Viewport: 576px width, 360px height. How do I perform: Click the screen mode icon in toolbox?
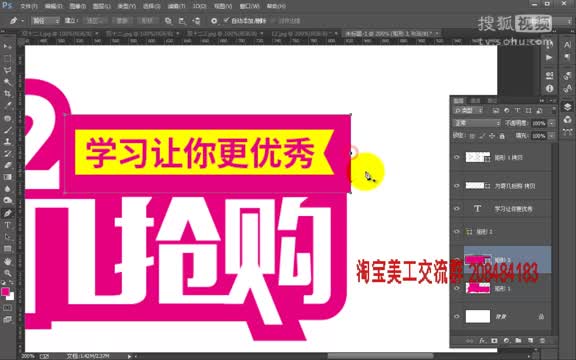tap(7, 320)
